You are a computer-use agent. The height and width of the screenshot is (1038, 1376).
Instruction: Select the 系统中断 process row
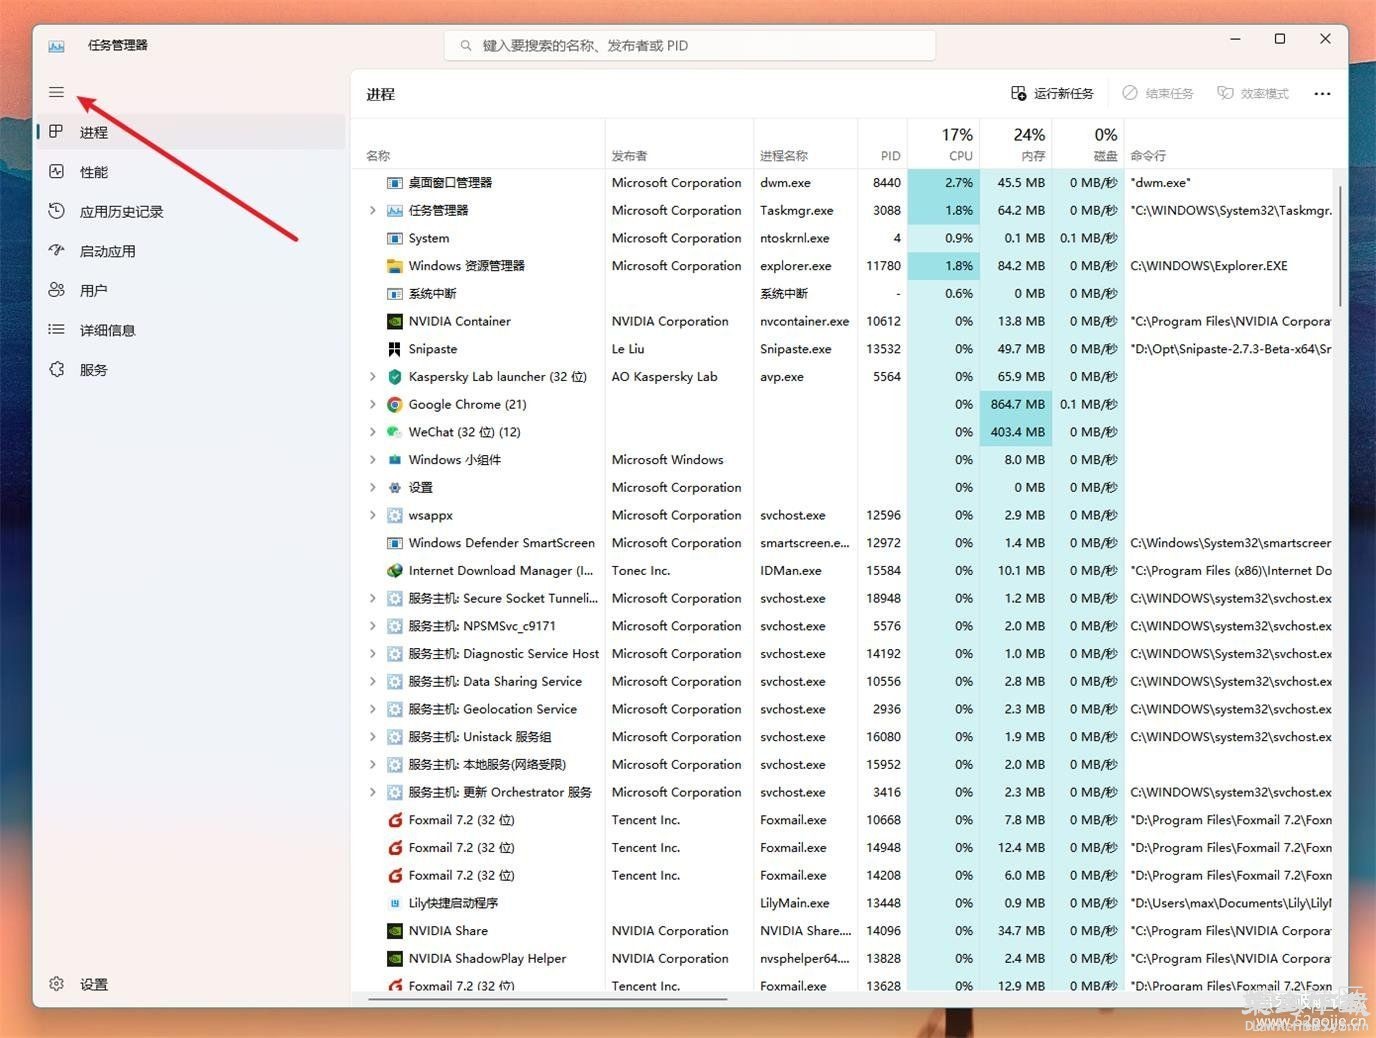tap(843, 293)
